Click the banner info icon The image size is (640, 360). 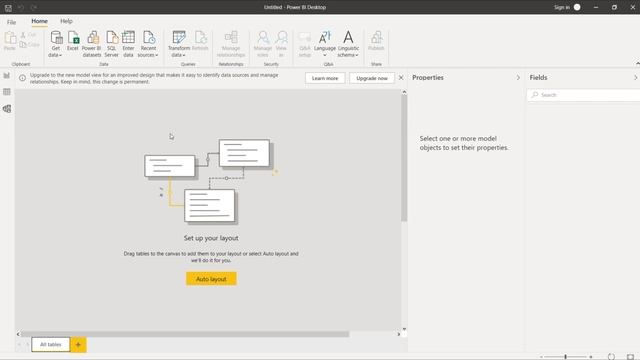(22, 78)
